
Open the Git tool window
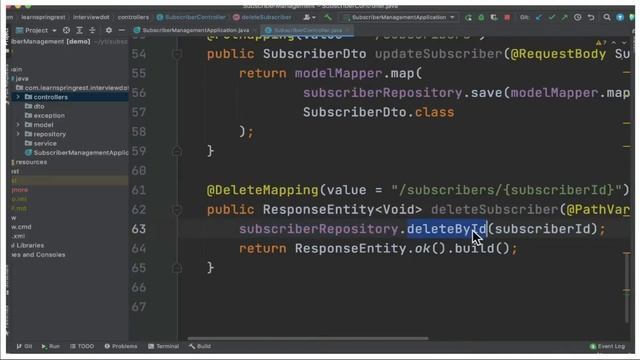click(x=24, y=346)
